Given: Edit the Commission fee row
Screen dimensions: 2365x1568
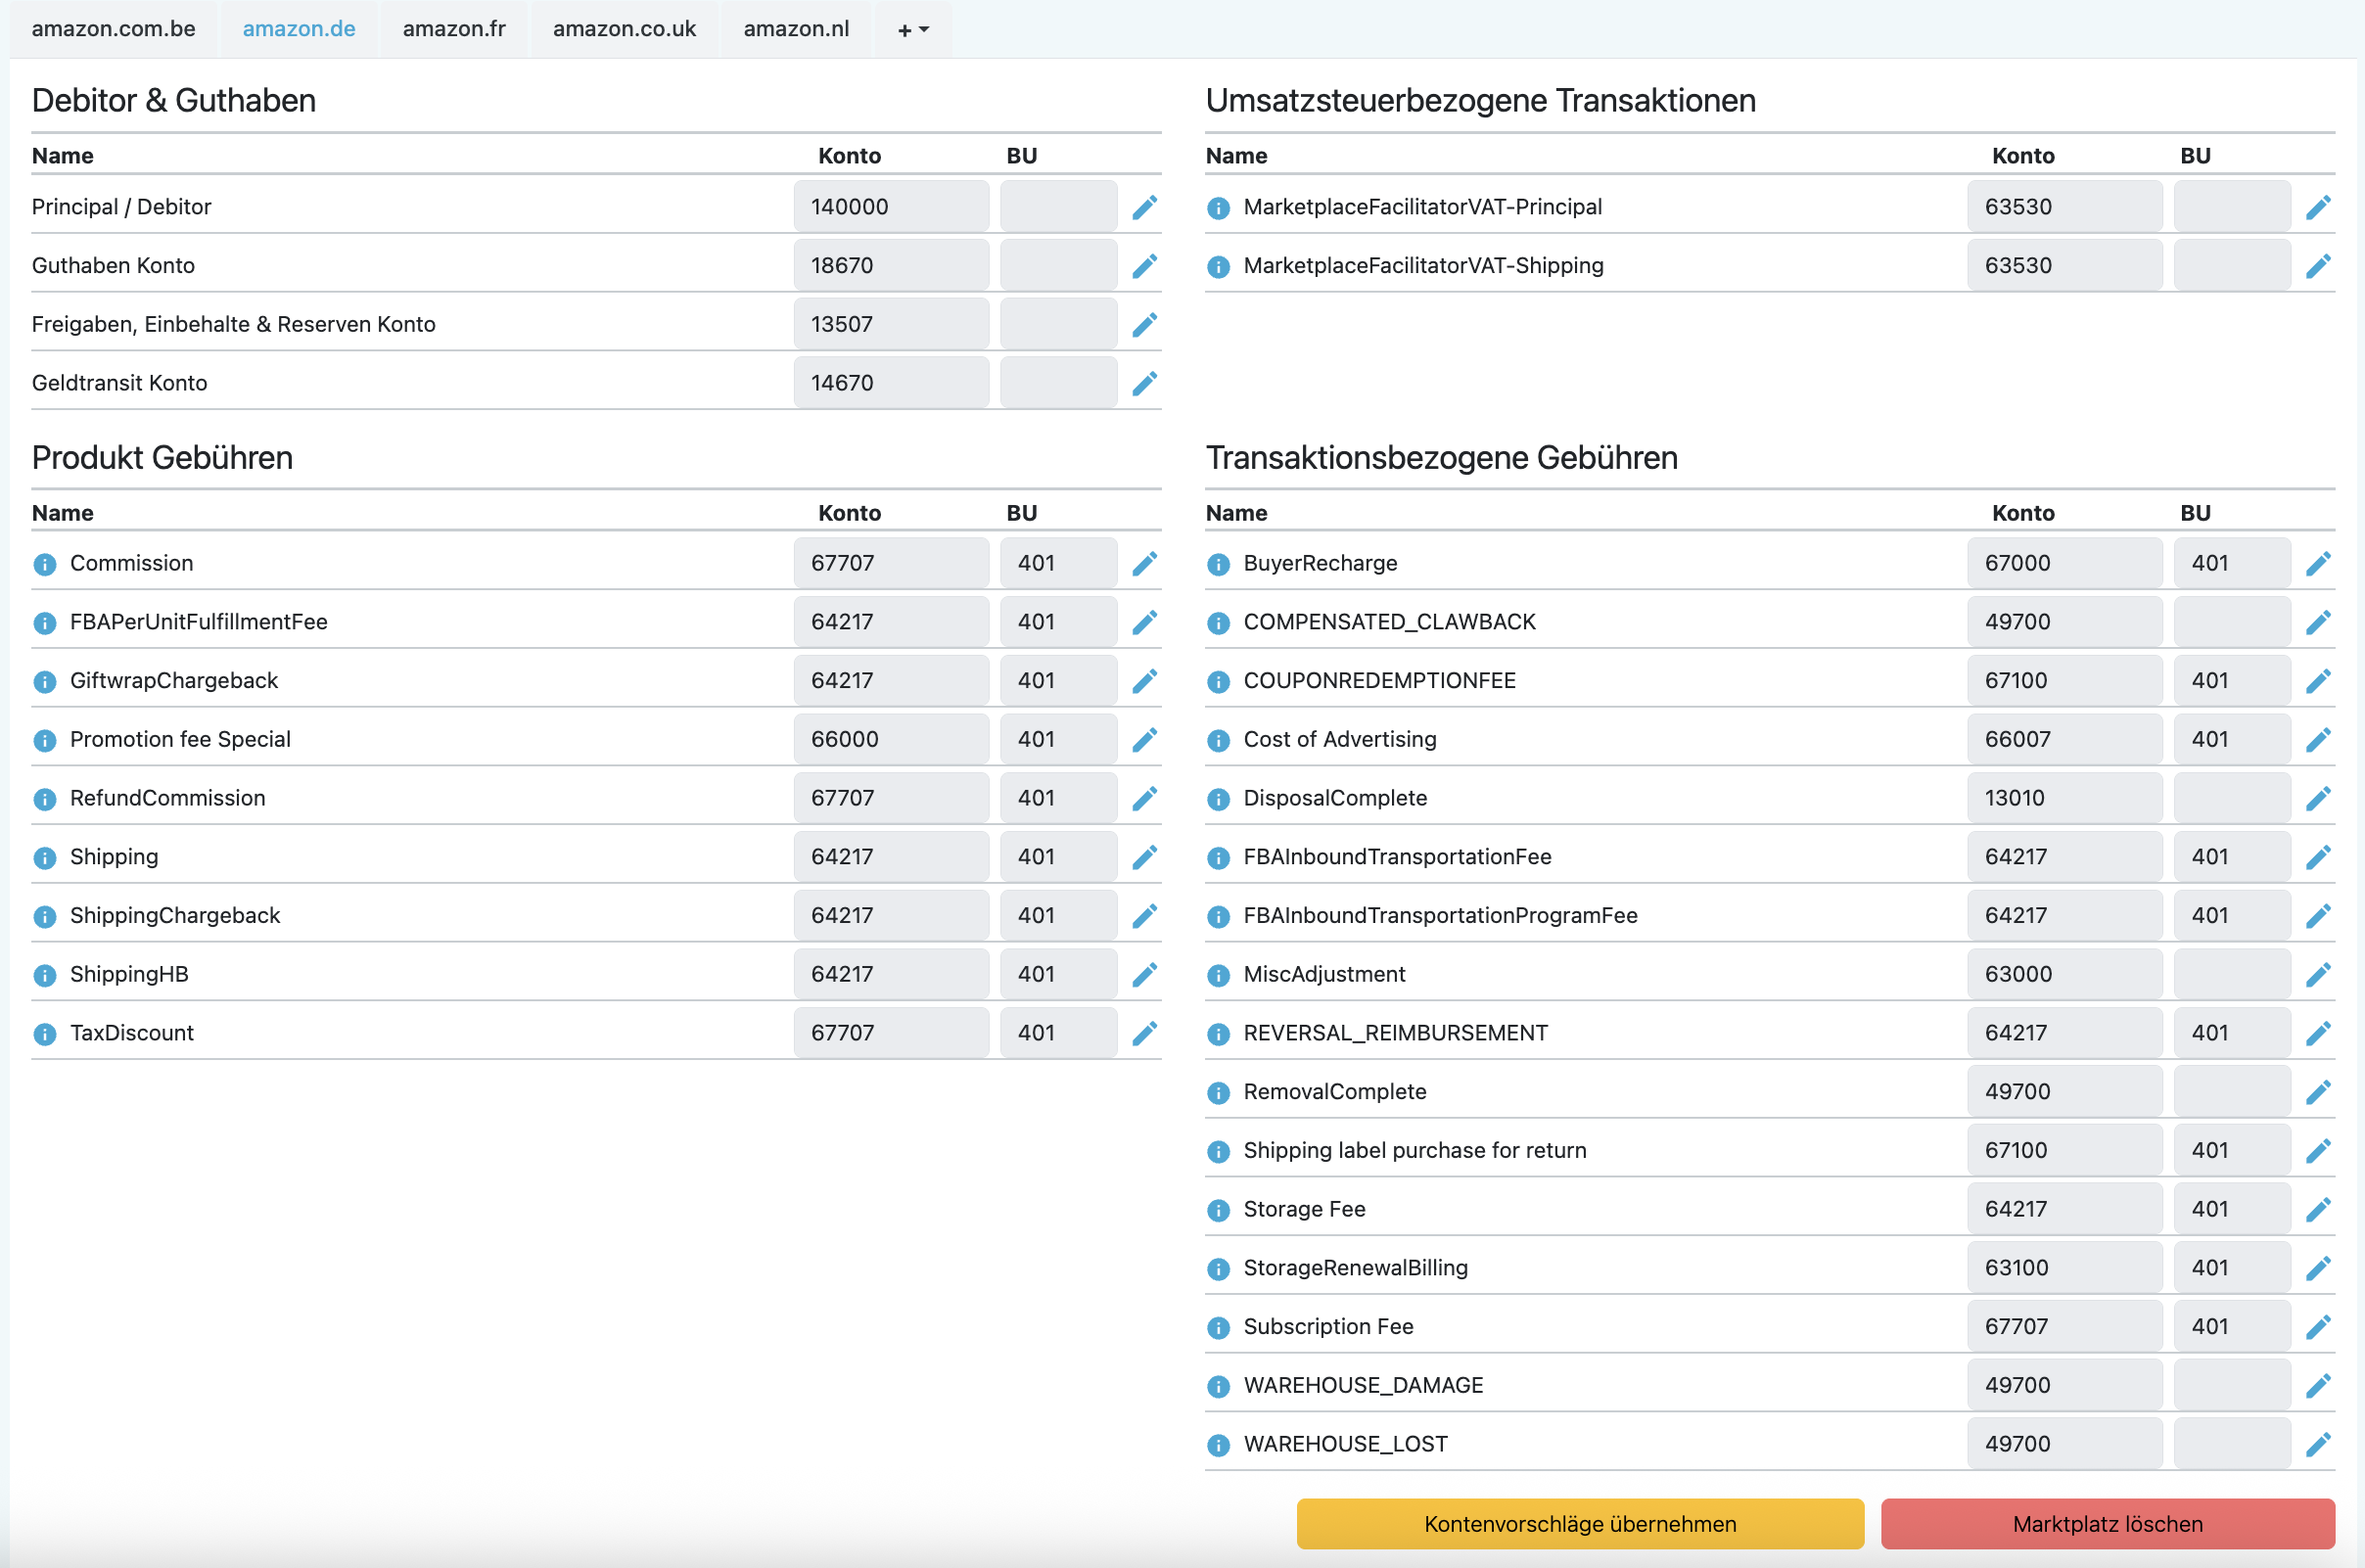Looking at the screenshot, I should click(x=1144, y=564).
